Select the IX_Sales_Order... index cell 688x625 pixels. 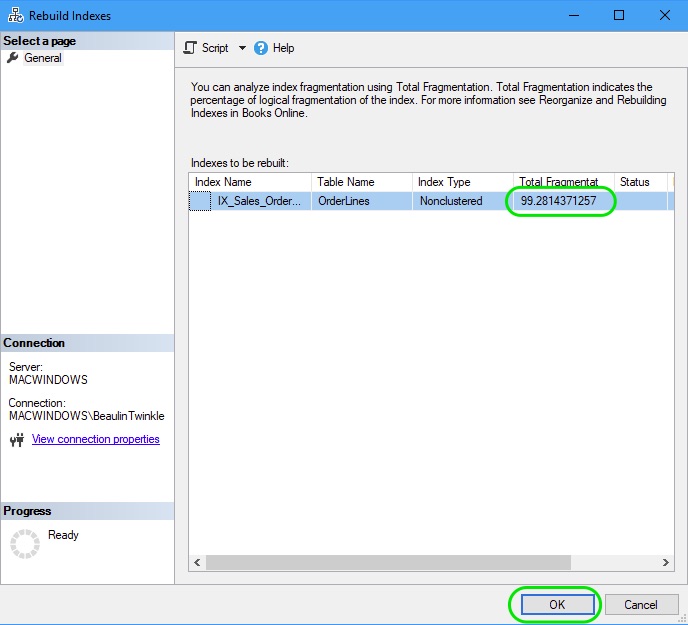tap(259, 201)
